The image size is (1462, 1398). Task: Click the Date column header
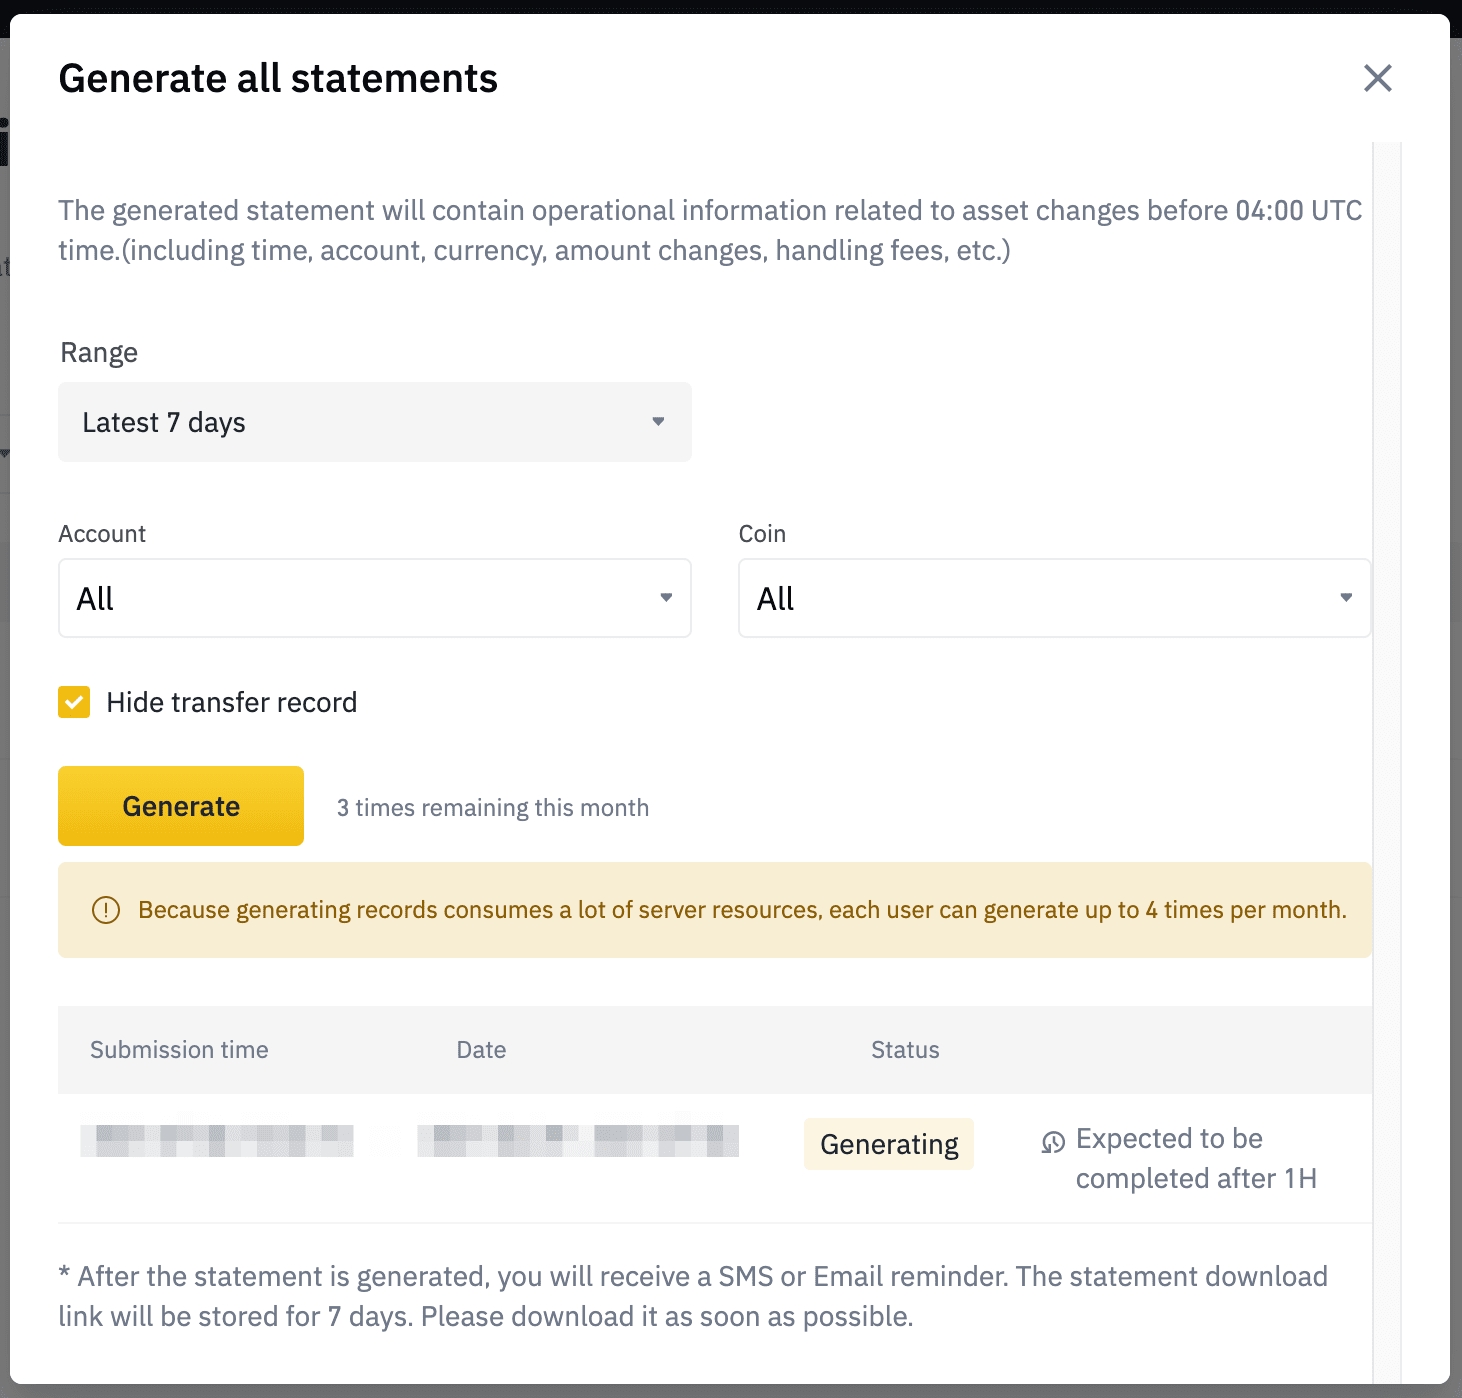point(481,1050)
